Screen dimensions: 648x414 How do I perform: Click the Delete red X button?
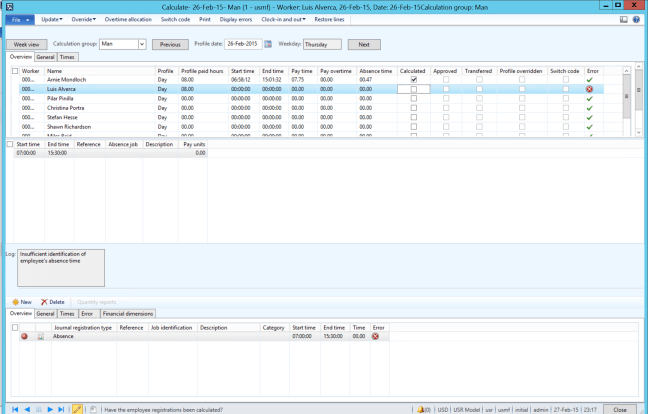point(52,301)
